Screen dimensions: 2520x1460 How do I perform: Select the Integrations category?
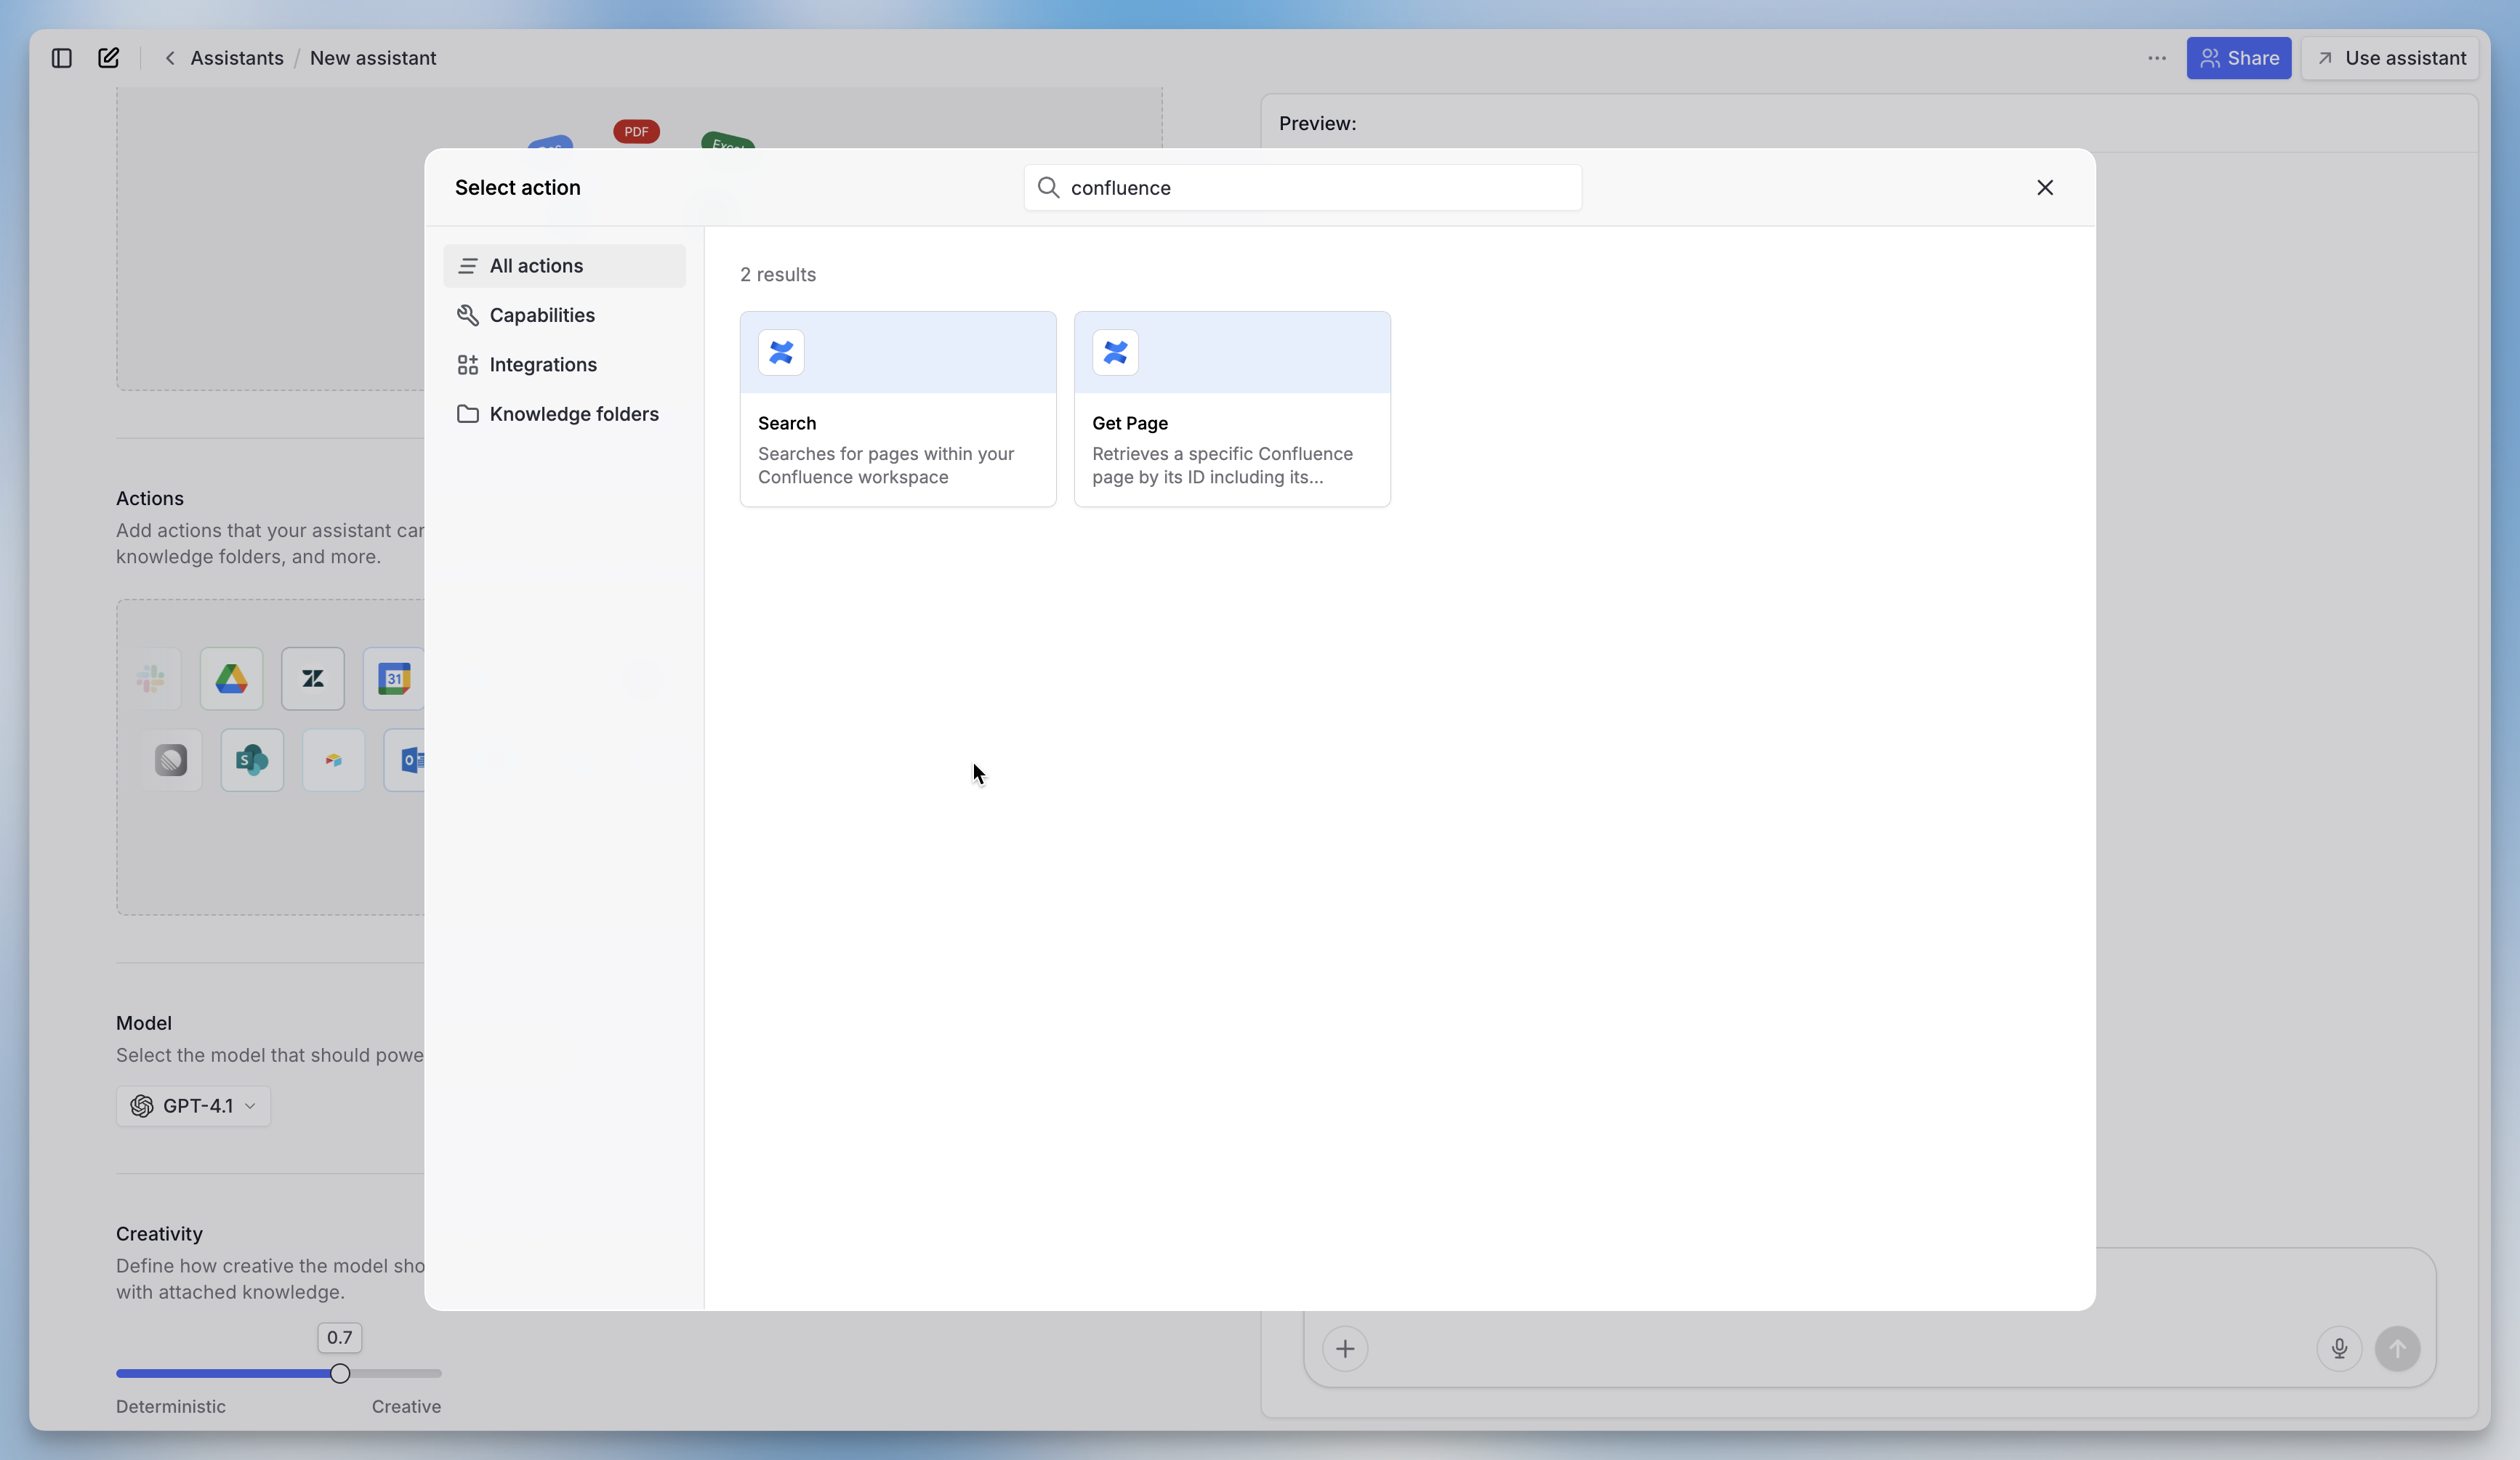pos(564,365)
